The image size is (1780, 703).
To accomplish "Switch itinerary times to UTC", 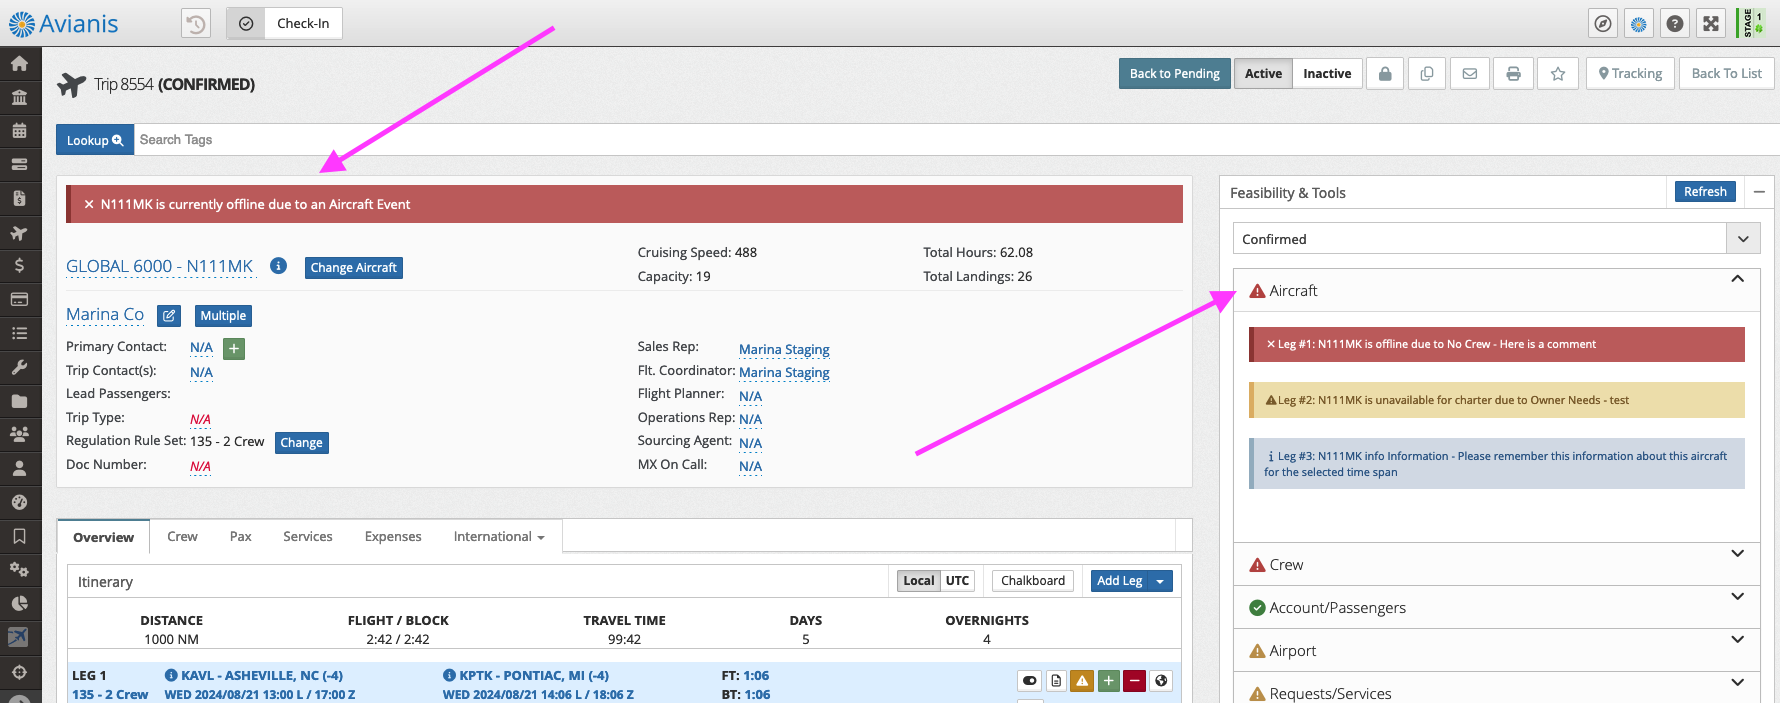I will 957,581.
